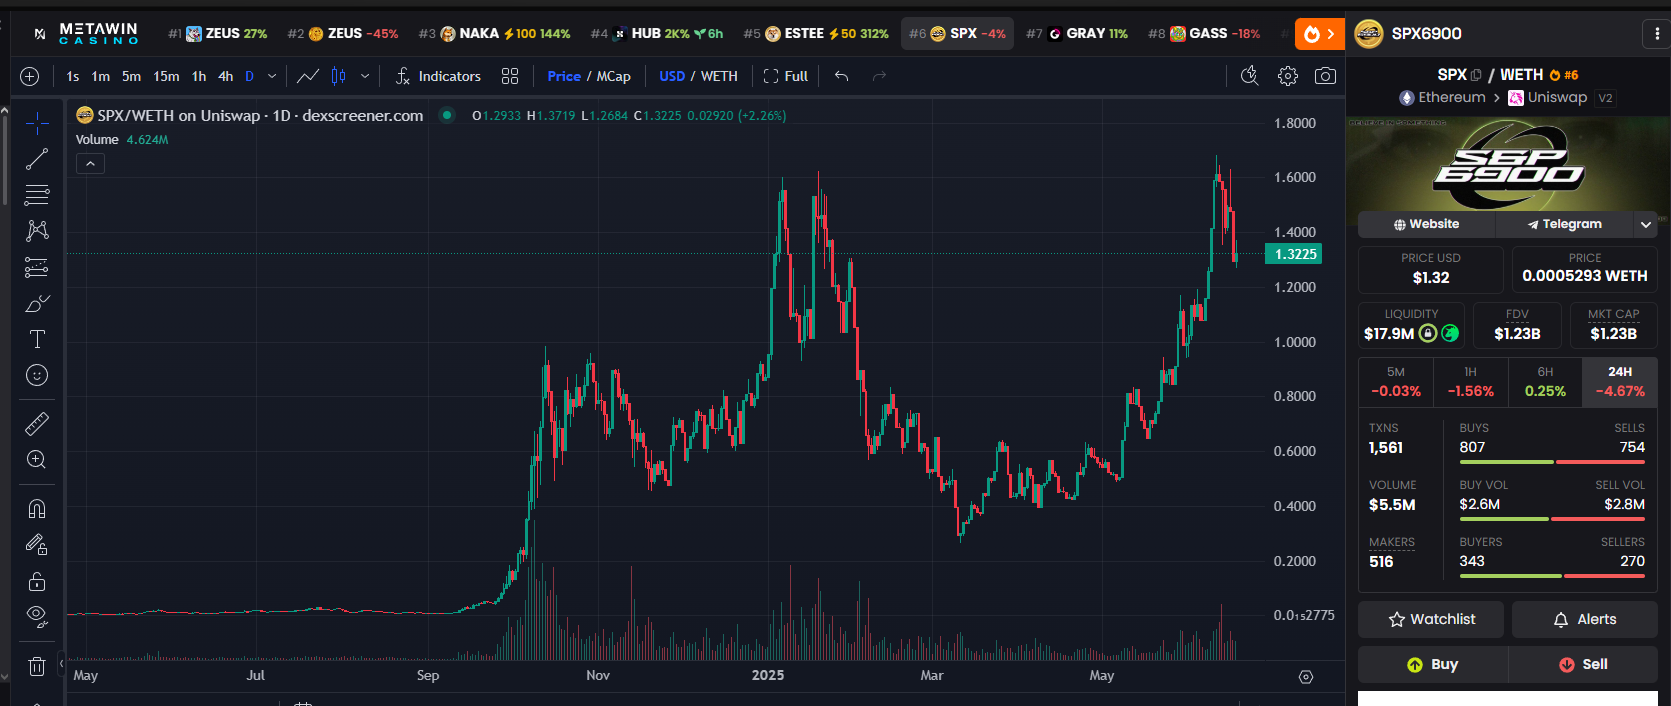The image size is (1671, 706).
Task: Open the Indicators menu
Action: (x=438, y=76)
